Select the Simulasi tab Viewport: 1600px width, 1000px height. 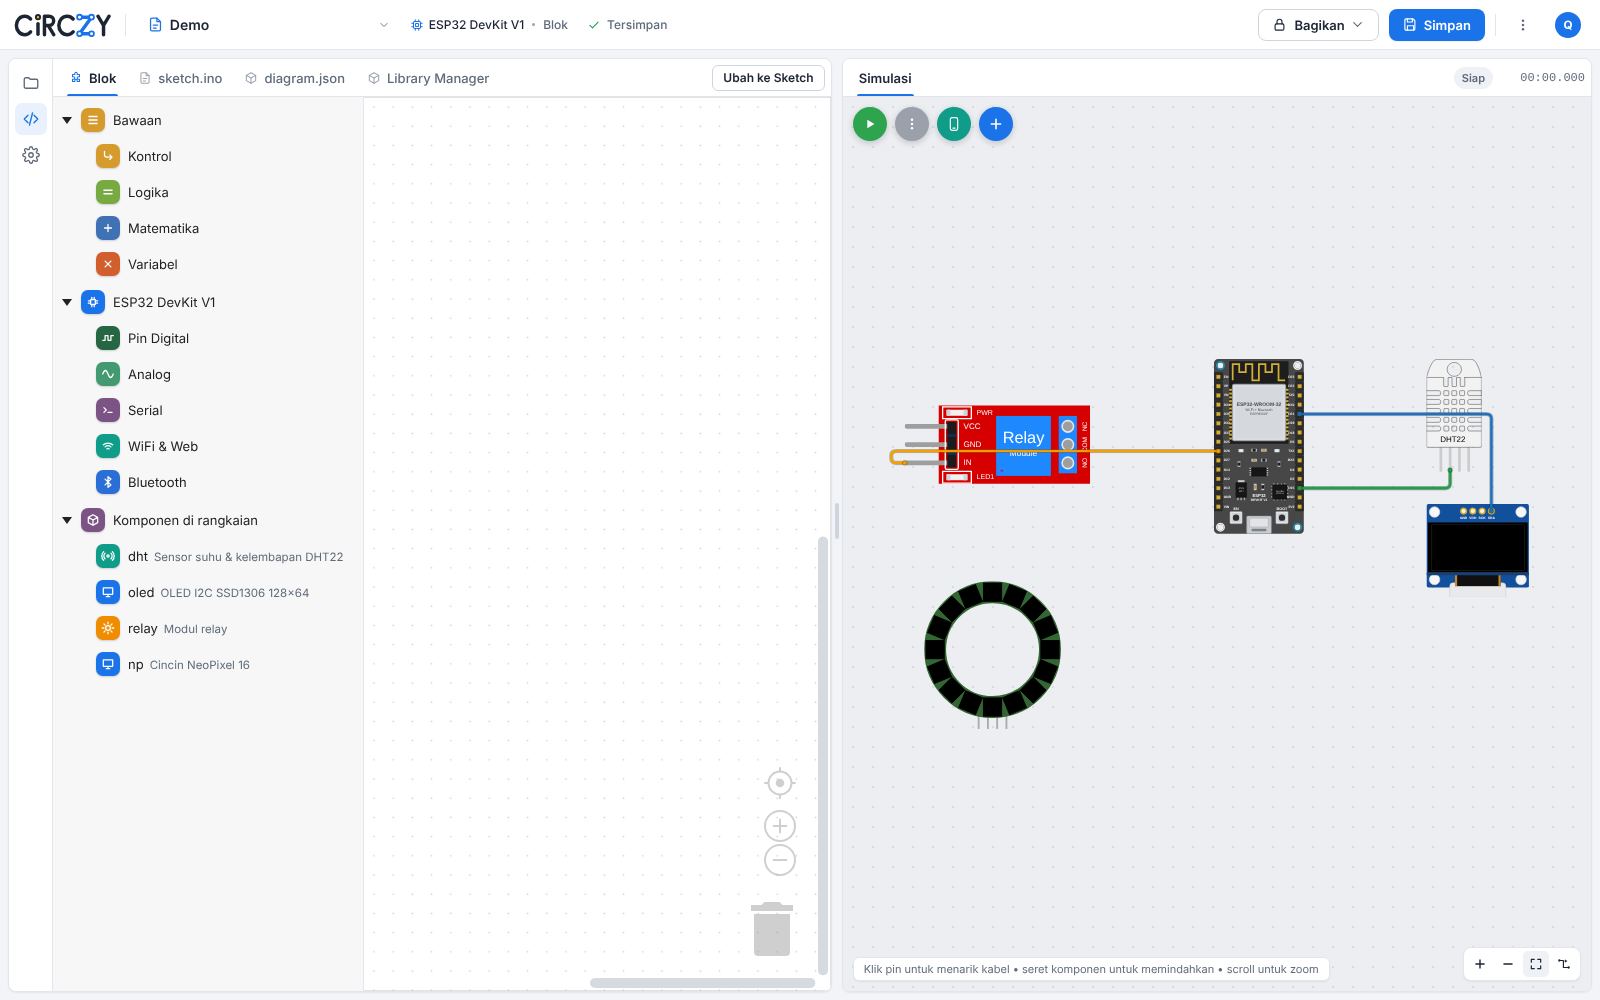[885, 78]
